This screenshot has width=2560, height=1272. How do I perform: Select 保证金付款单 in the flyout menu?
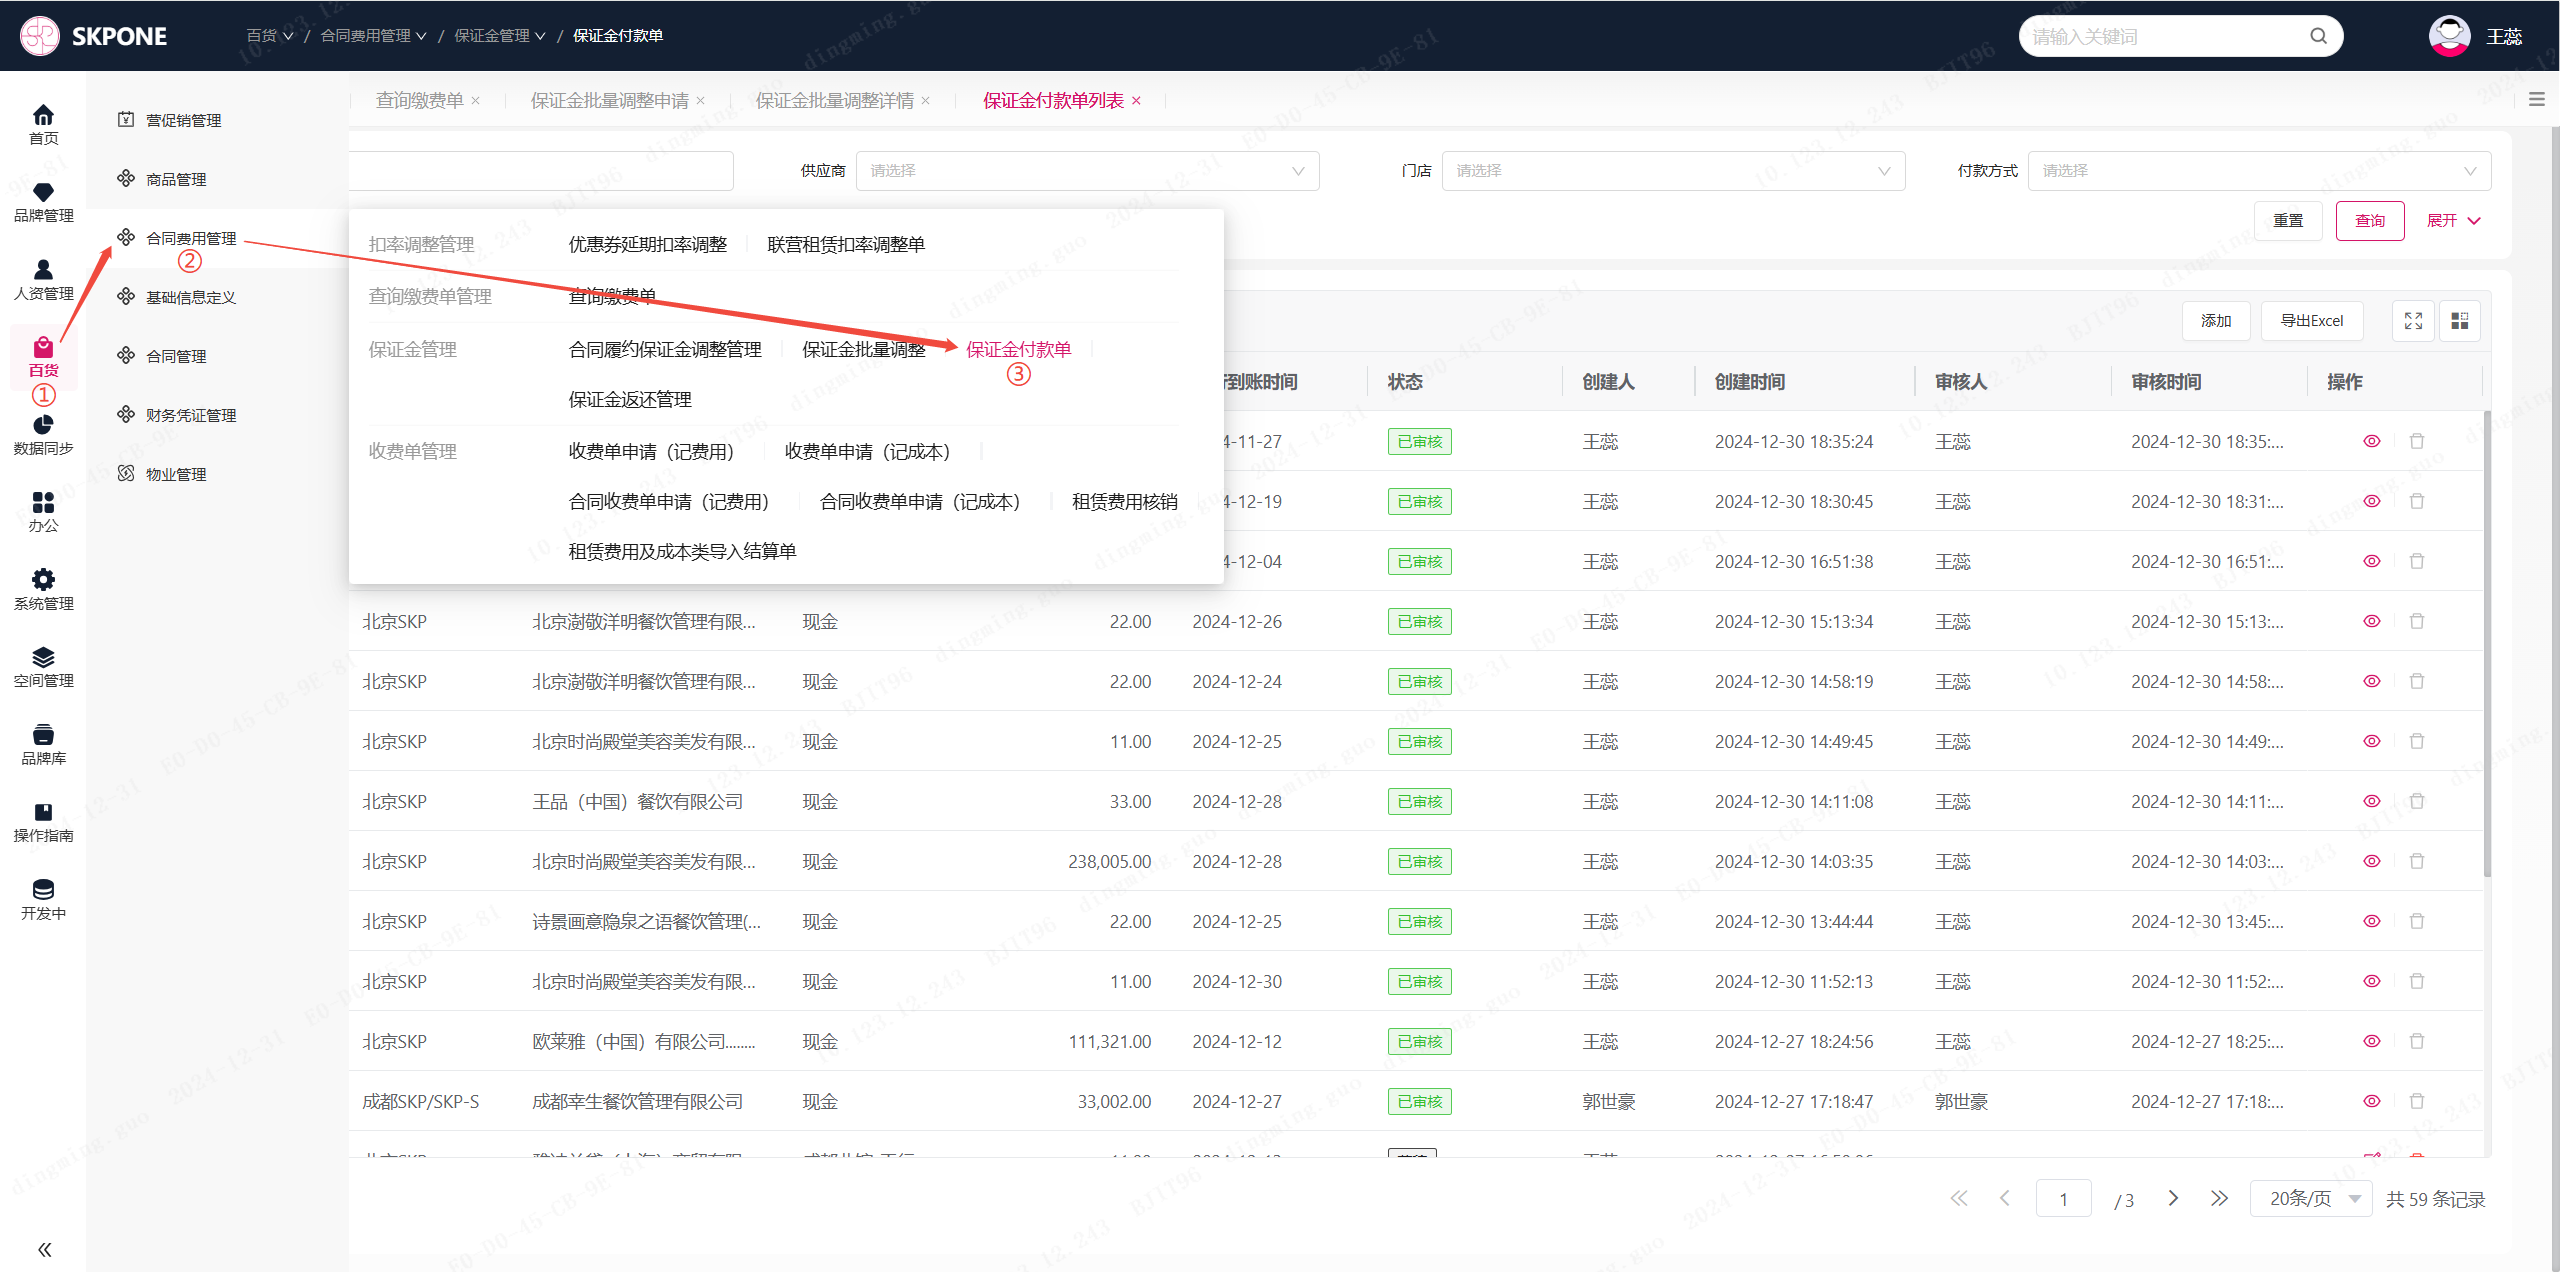1018,349
